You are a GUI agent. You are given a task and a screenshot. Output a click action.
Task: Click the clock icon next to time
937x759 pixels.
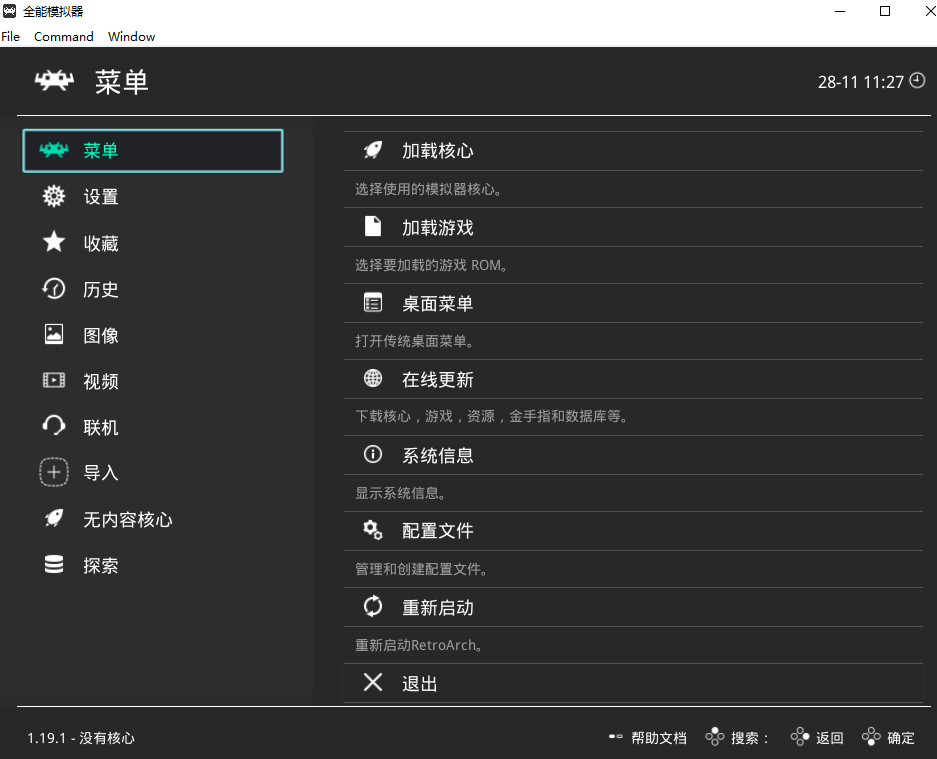pos(917,81)
